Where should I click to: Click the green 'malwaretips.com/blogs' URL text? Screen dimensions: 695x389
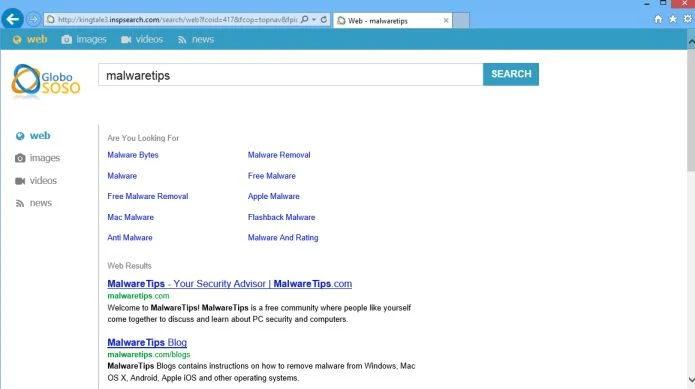(x=148, y=354)
